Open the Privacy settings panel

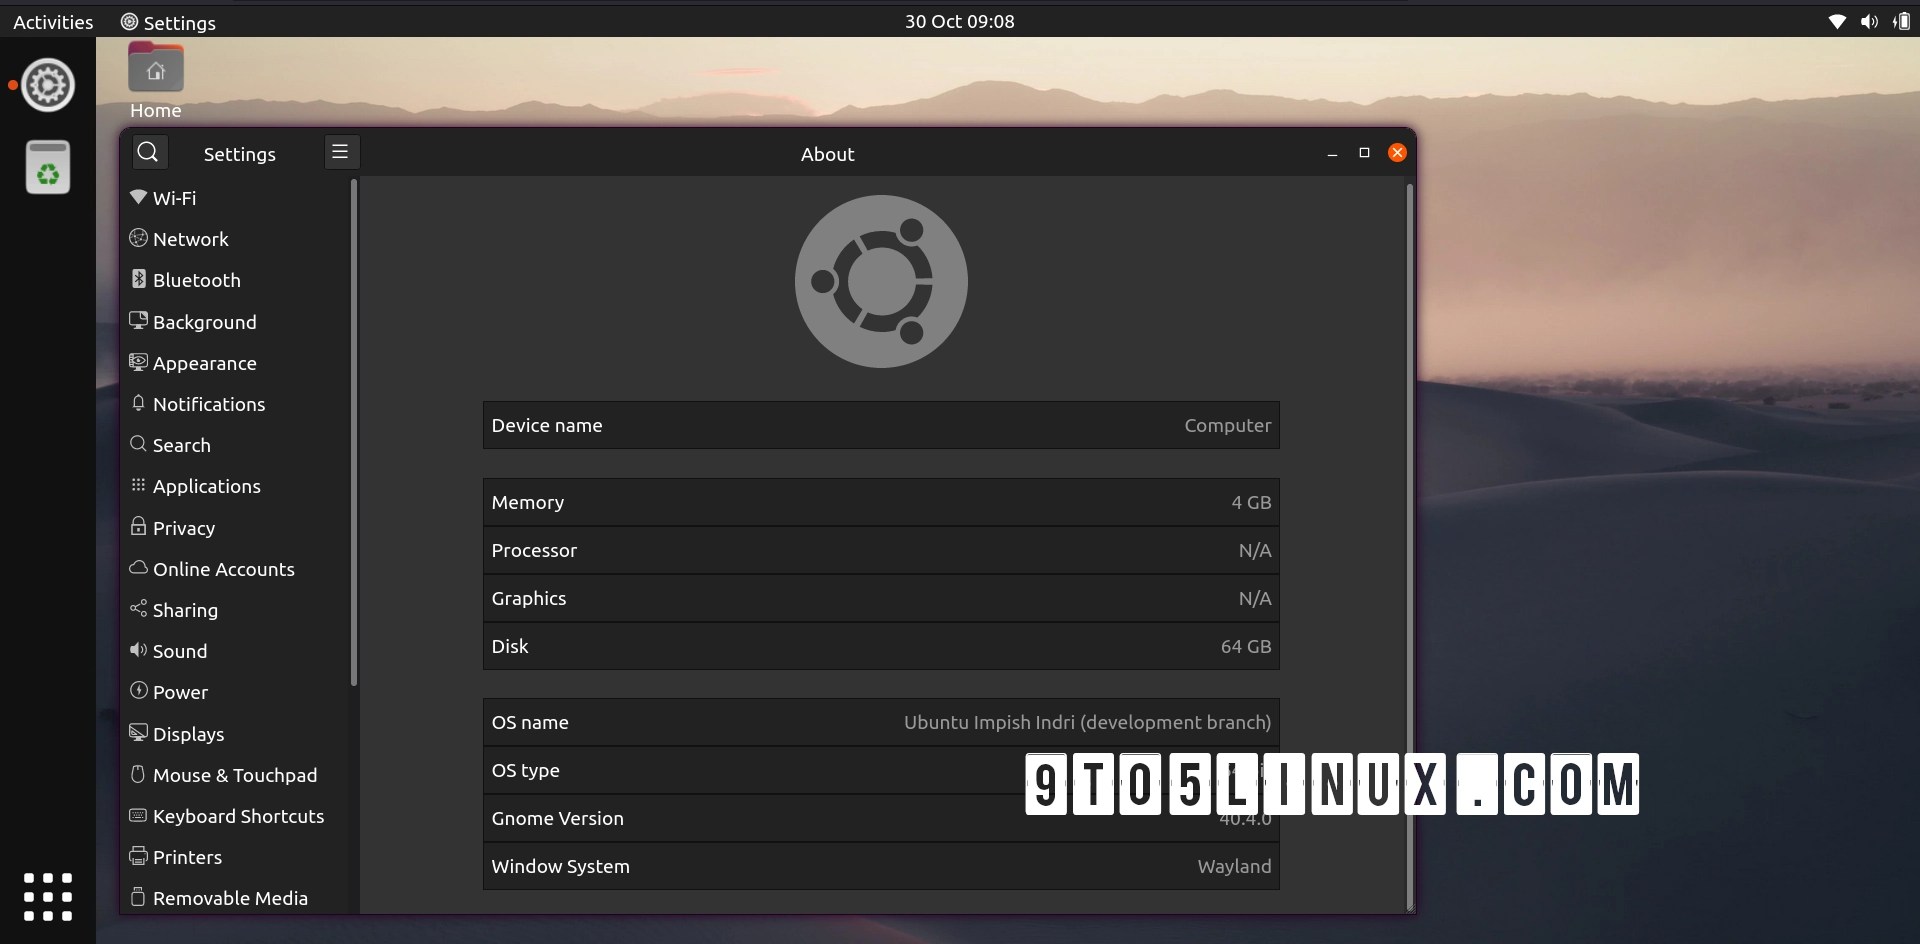tap(236, 528)
